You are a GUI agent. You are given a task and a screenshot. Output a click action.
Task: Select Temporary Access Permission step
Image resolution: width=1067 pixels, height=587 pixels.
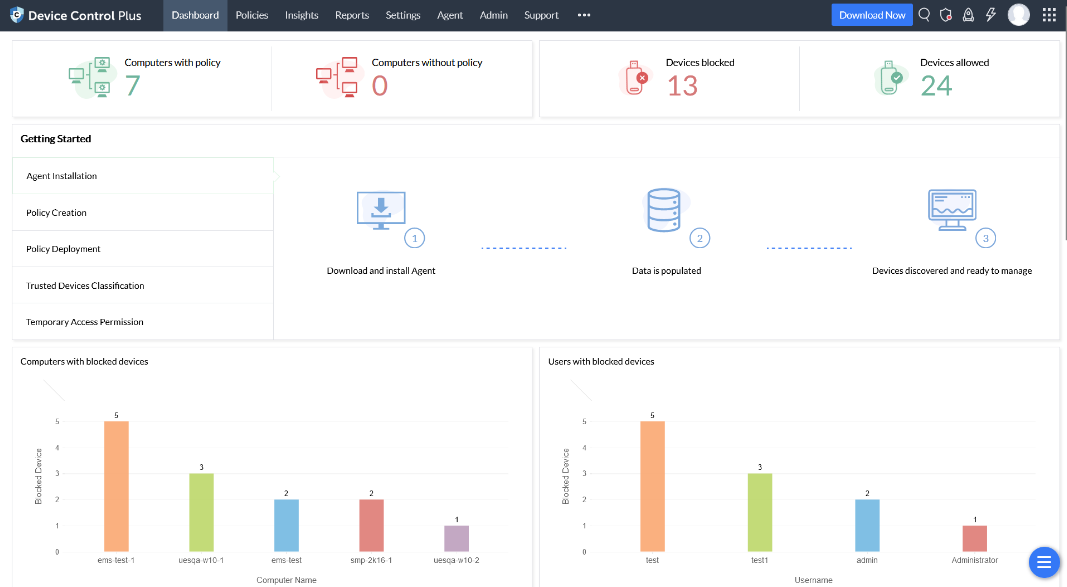click(x=143, y=322)
